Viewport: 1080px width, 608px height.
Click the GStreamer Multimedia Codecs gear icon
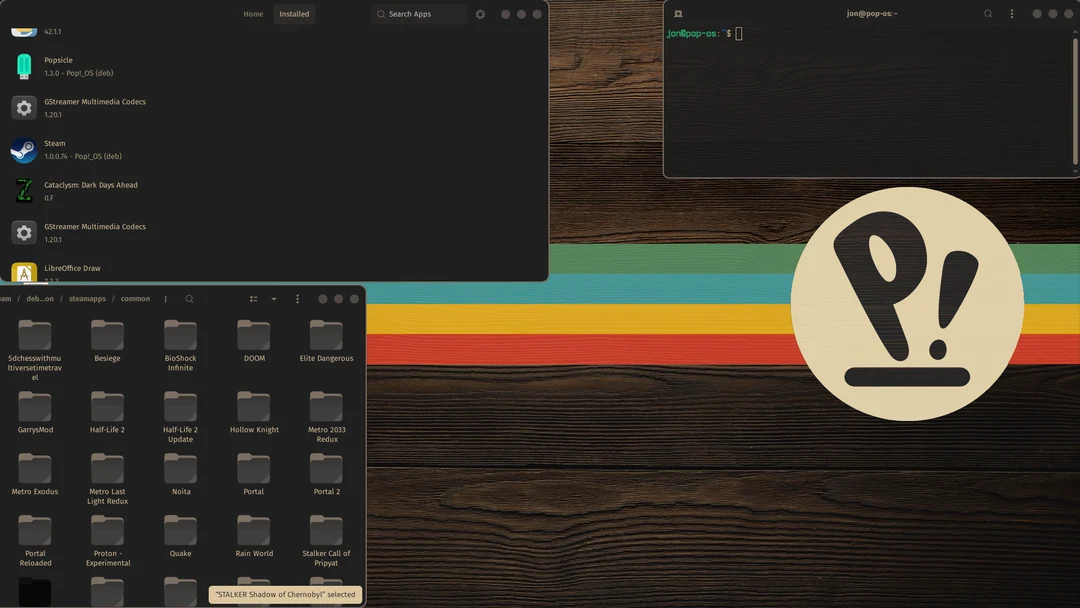point(23,107)
